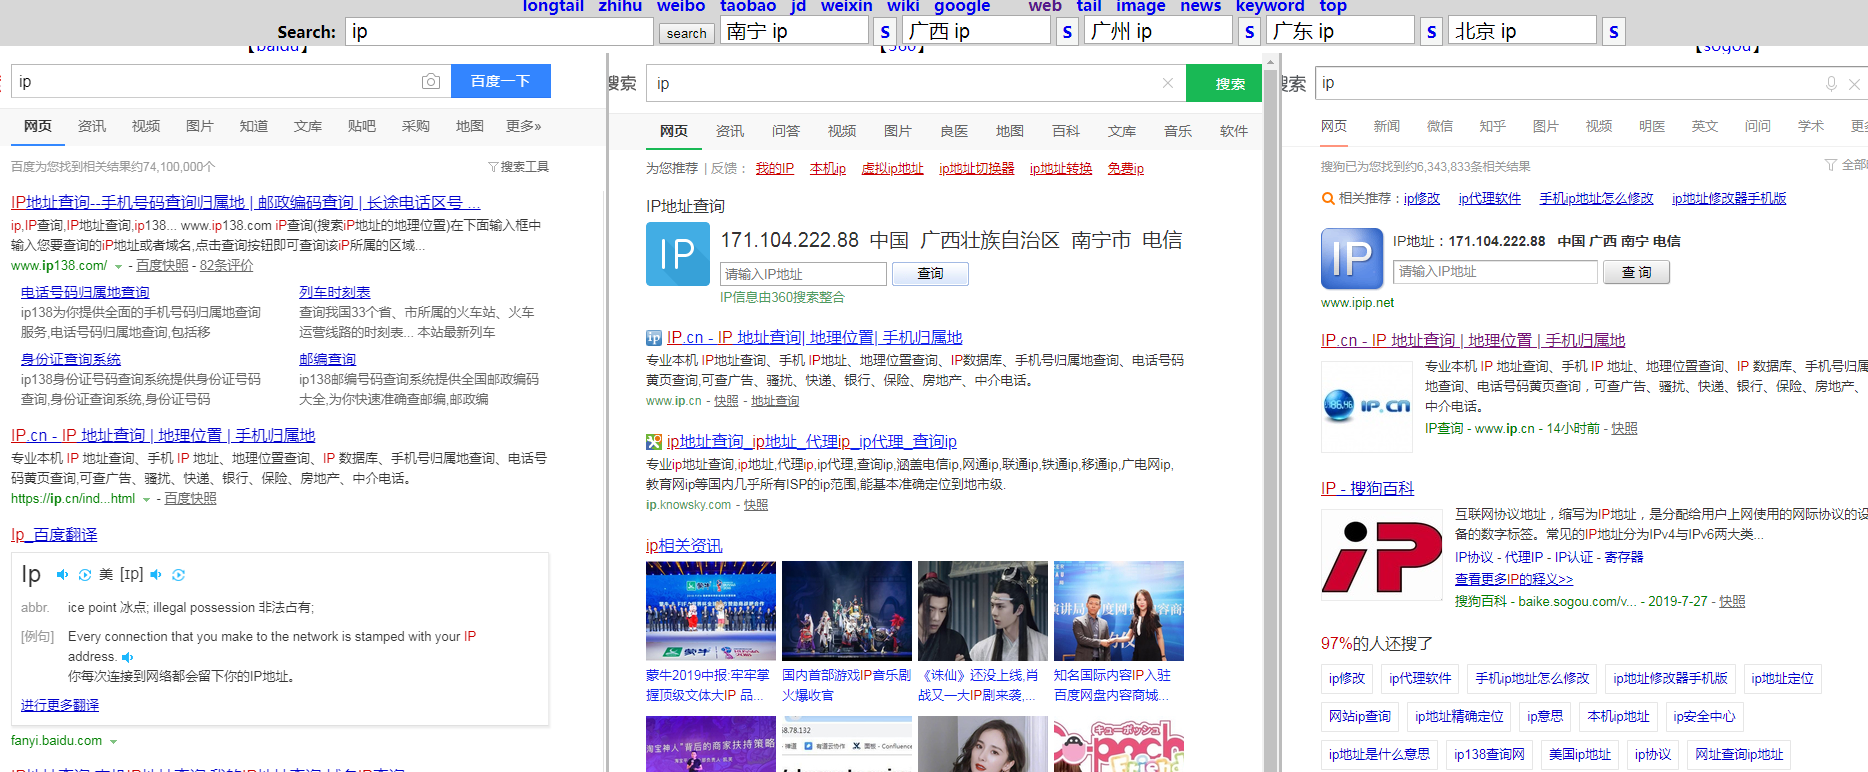Click the 美国ip地址 related tag
The width and height of the screenshot is (1868, 772).
(x=1580, y=754)
